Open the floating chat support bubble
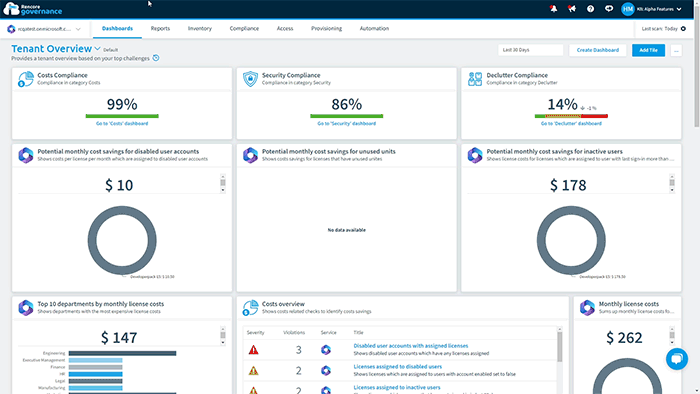Viewport: 700px width, 394px height. coord(677,359)
